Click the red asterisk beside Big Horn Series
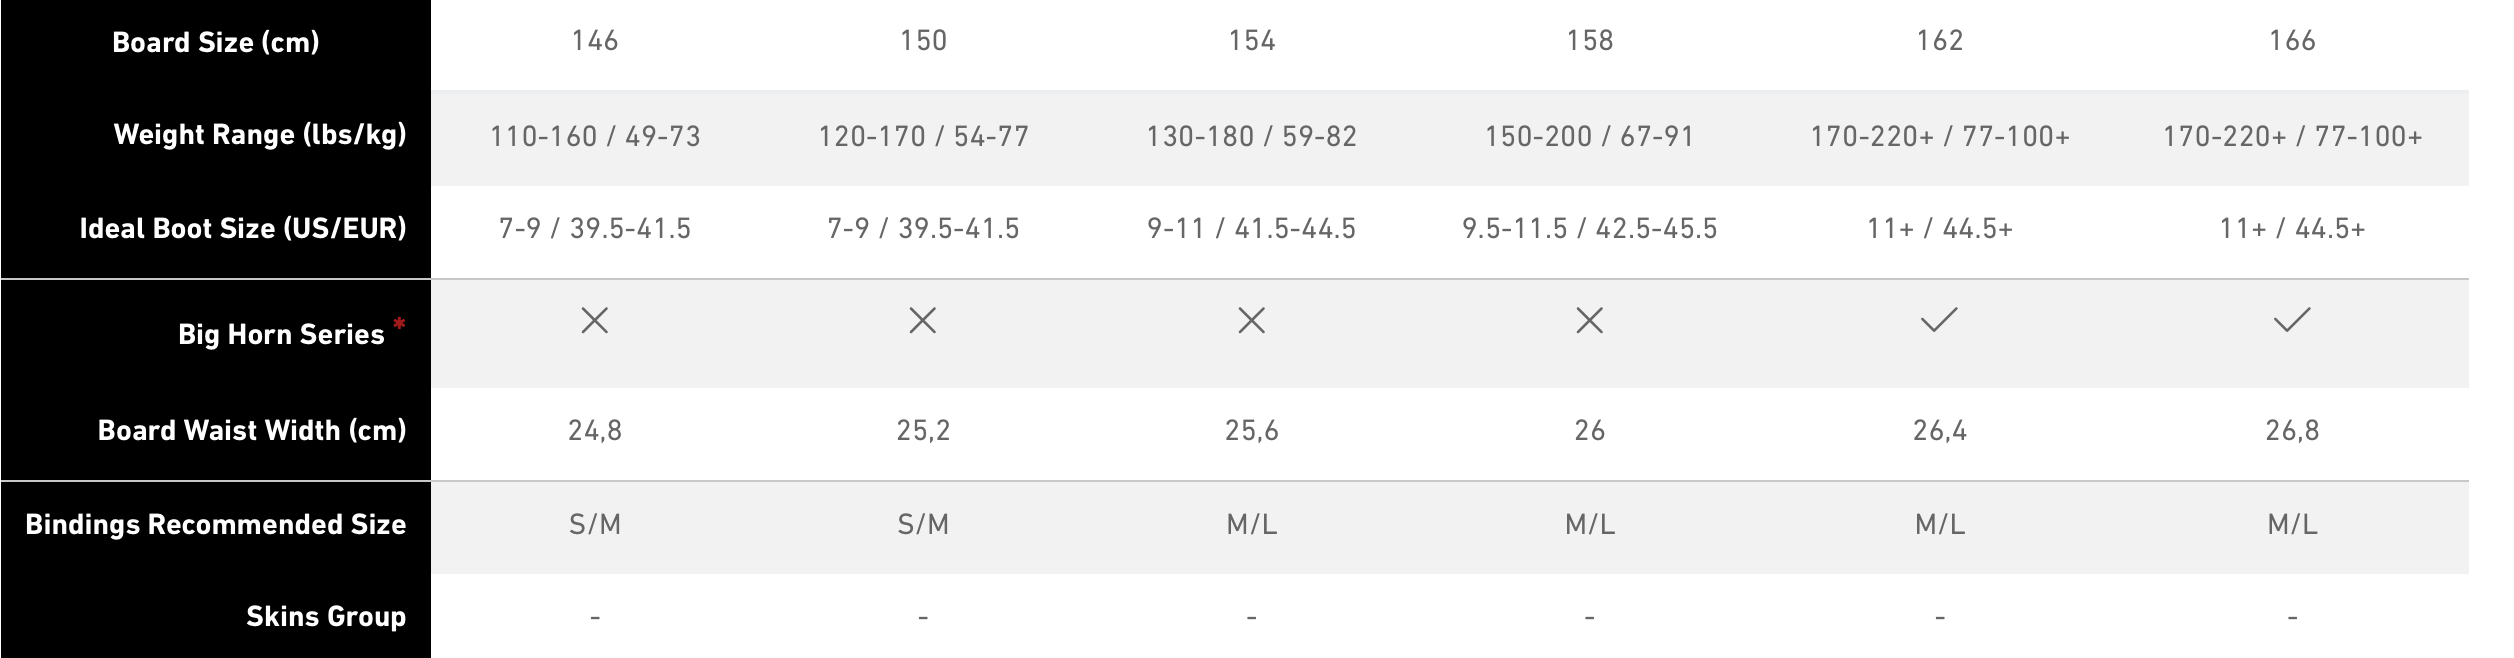The height and width of the screenshot is (658, 2514). (399, 323)
